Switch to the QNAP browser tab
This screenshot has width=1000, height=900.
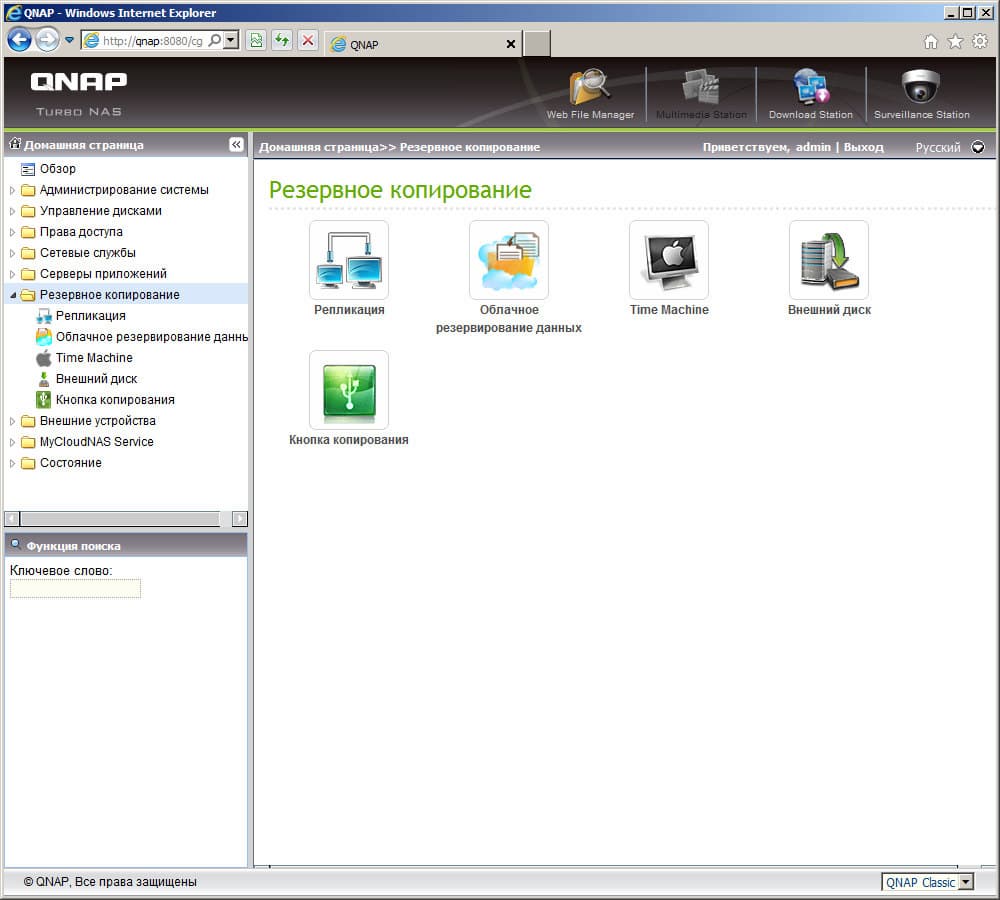420,44
